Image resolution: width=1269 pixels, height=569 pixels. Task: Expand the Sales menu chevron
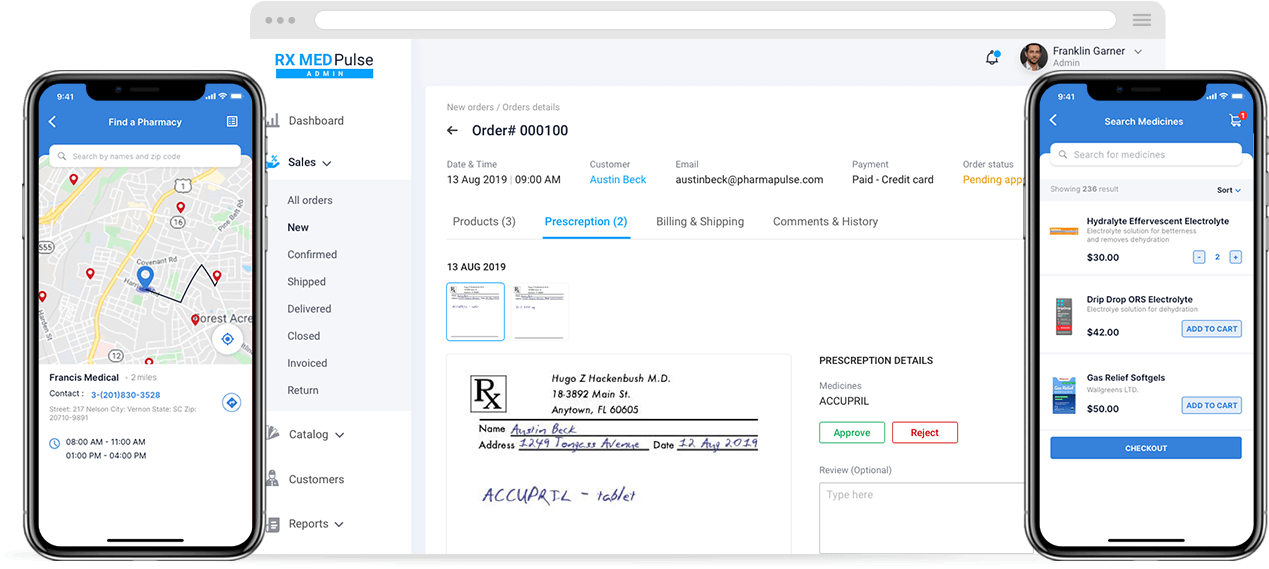coord(327,163)
